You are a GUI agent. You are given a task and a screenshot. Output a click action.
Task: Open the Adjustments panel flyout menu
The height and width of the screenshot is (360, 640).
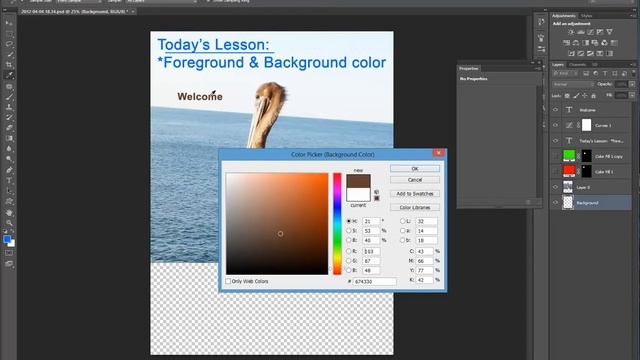click(x=633, y=16)
